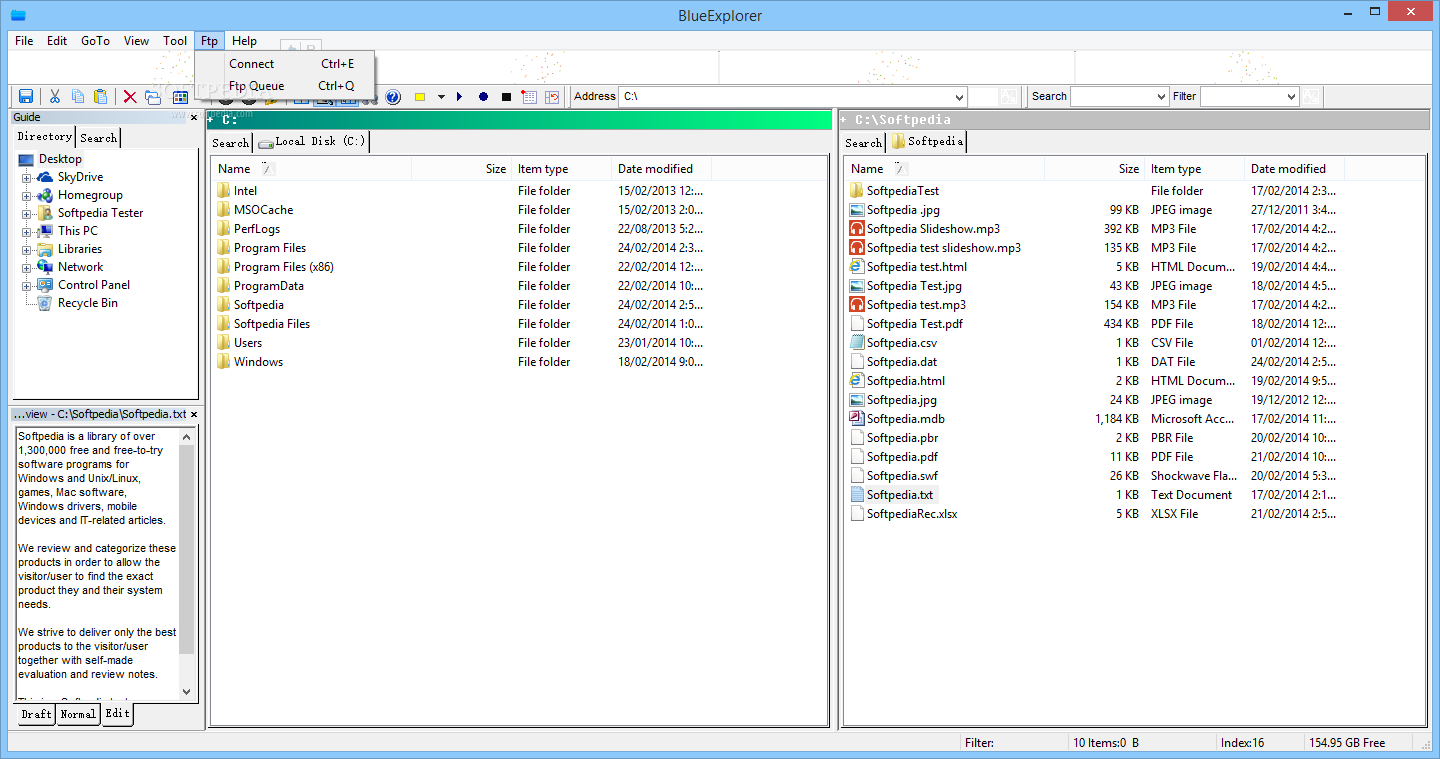Click the Copy icon in the toolbar
This screenshot has width=1440, height=759.
pos(78,97)
